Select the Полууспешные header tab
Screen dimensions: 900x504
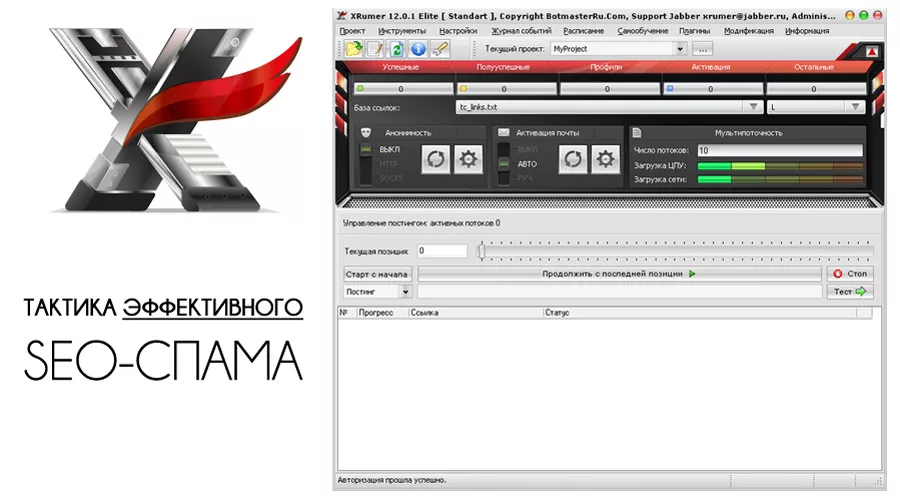(x=503, y=67)
